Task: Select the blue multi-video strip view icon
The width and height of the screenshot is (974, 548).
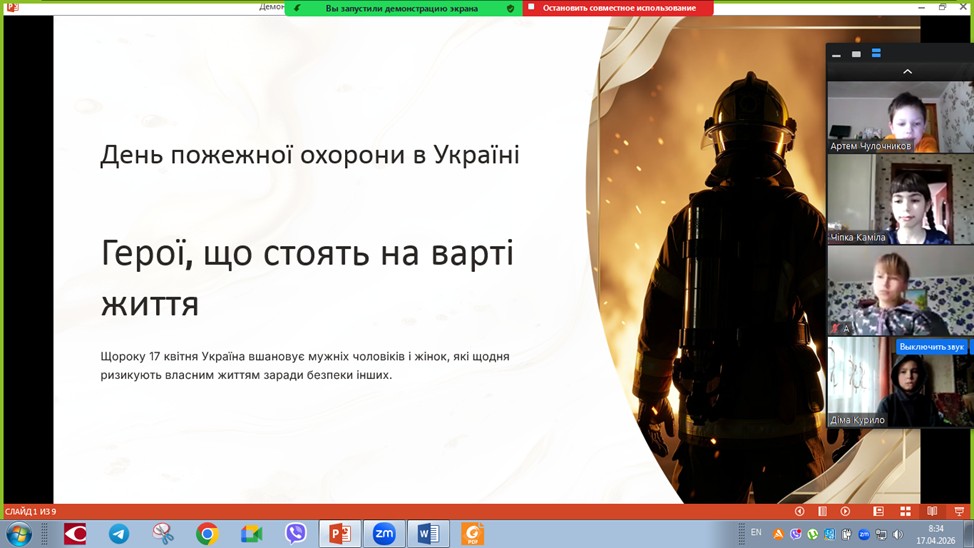Action: pos(876,54)
